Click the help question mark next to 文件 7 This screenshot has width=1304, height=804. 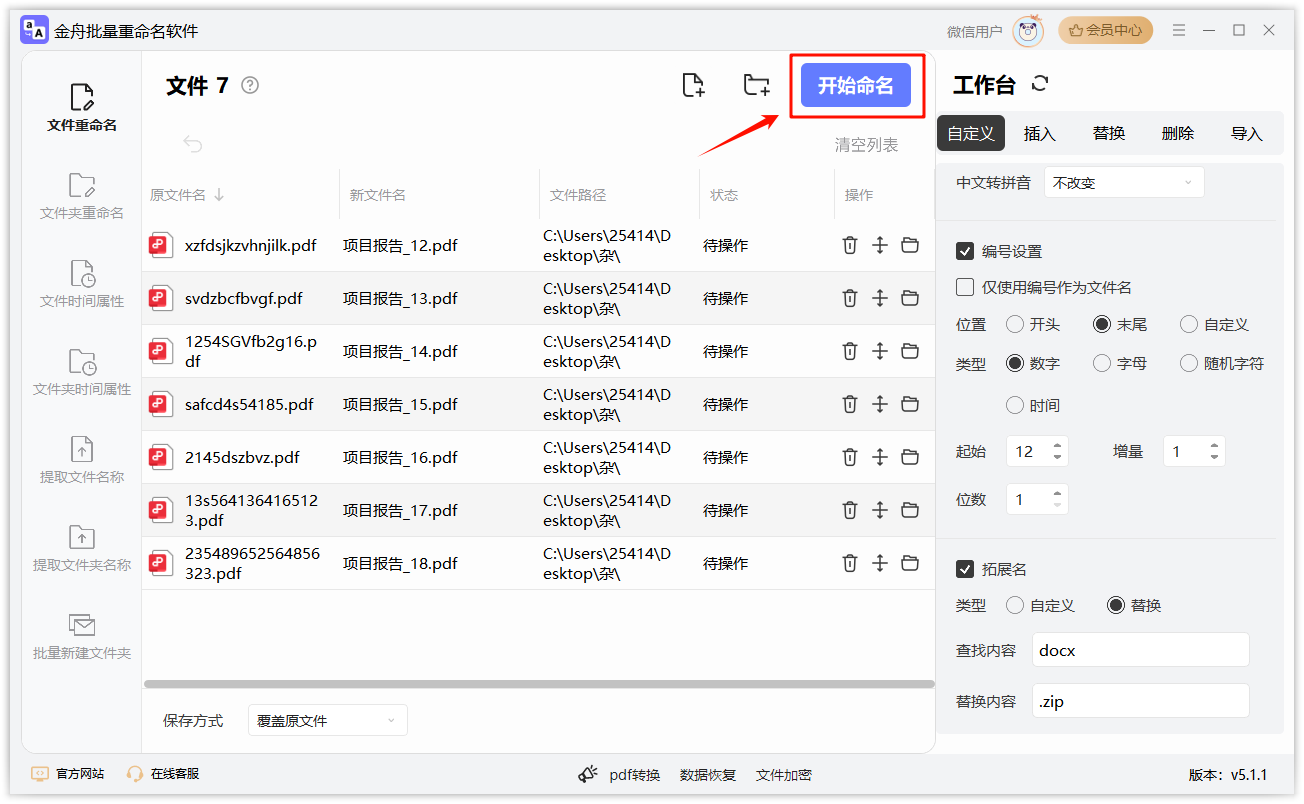click(x=250, y=85)
